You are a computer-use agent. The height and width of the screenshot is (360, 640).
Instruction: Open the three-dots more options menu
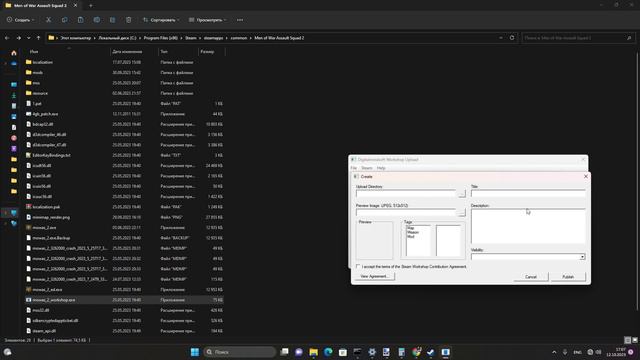point(240,20)
